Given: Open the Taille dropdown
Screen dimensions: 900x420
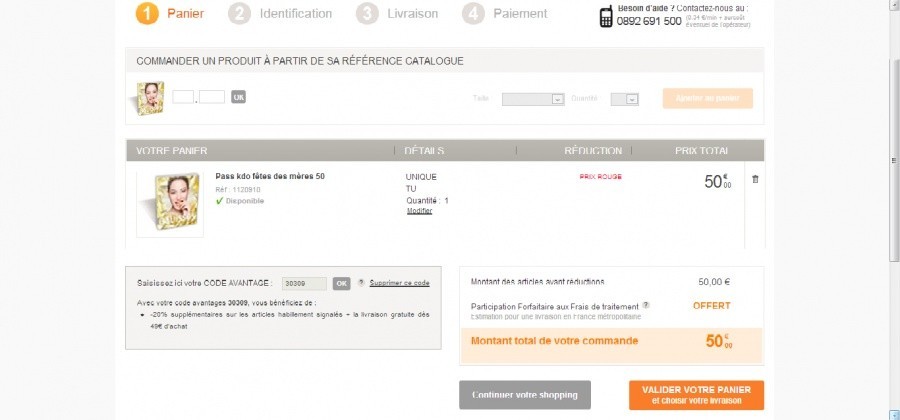Looking at the screenshot, I should click(533, 99).
